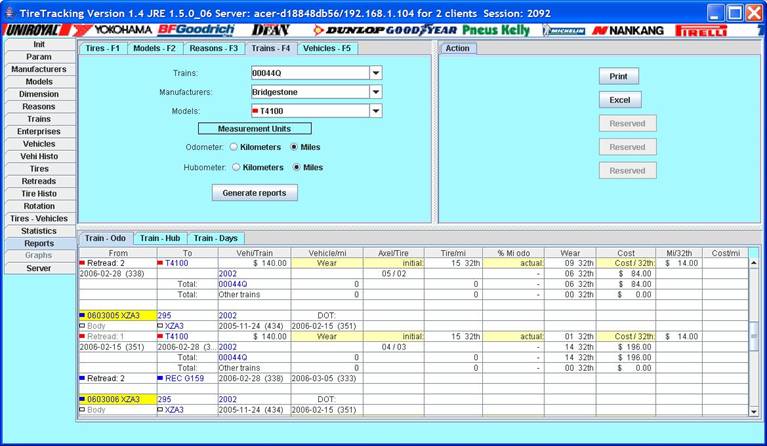The image size is (767, 446).
Task: Click the Pirelli brand logo
Action: pos(701,30)
